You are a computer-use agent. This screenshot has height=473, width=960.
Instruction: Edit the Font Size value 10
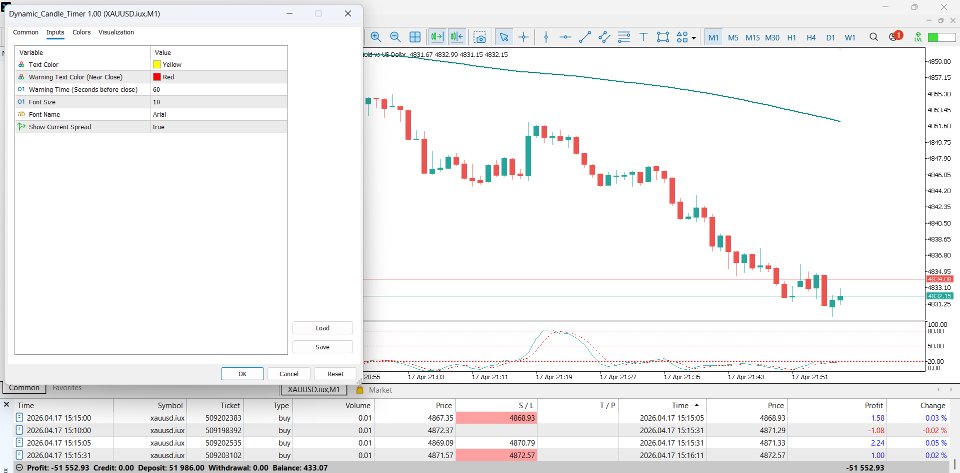pos(219,102)
